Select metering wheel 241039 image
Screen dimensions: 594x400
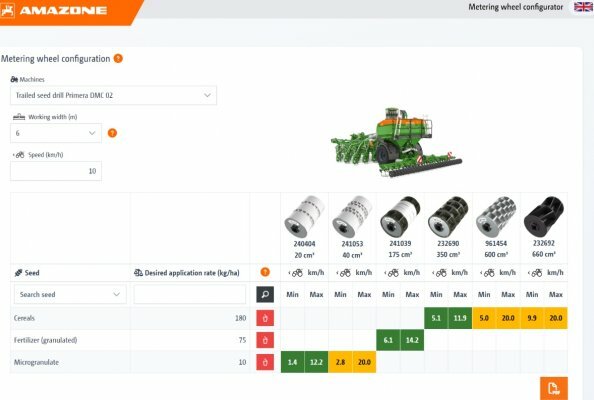click(400, 217)
